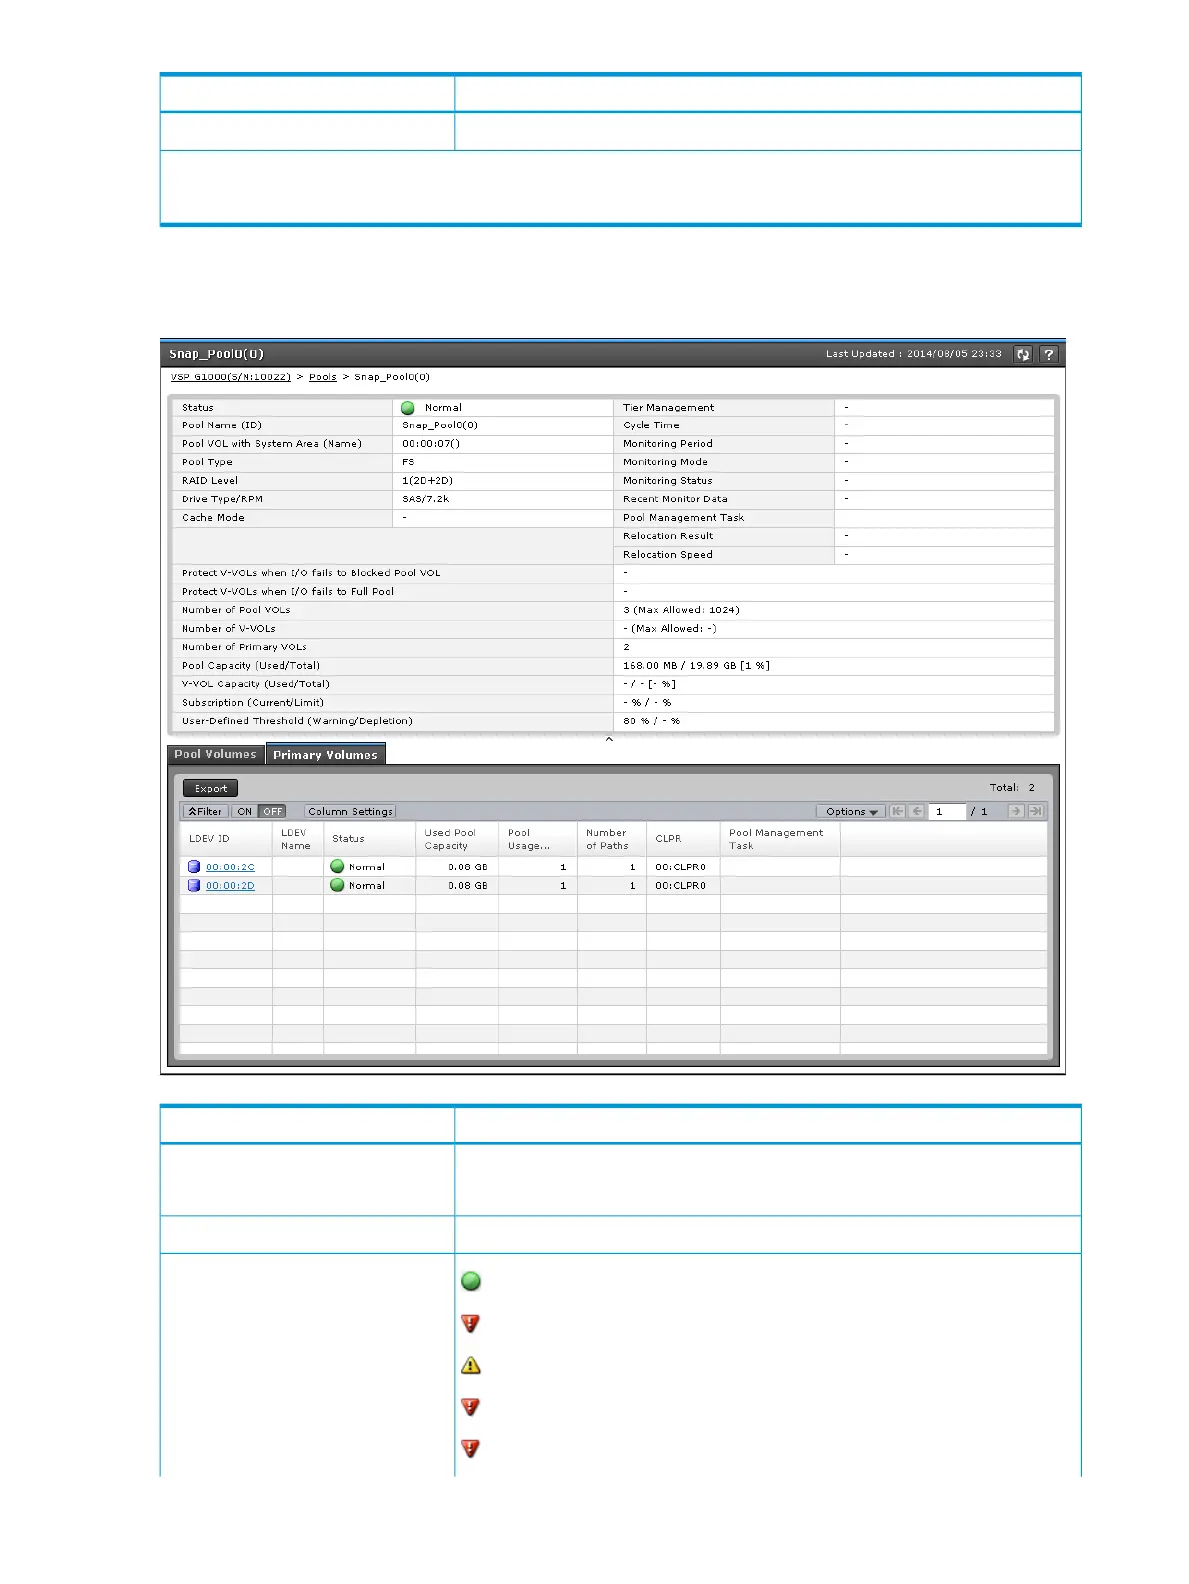Click the Export button
The image size is (1189, 1584).
click(x=211, y=788)
